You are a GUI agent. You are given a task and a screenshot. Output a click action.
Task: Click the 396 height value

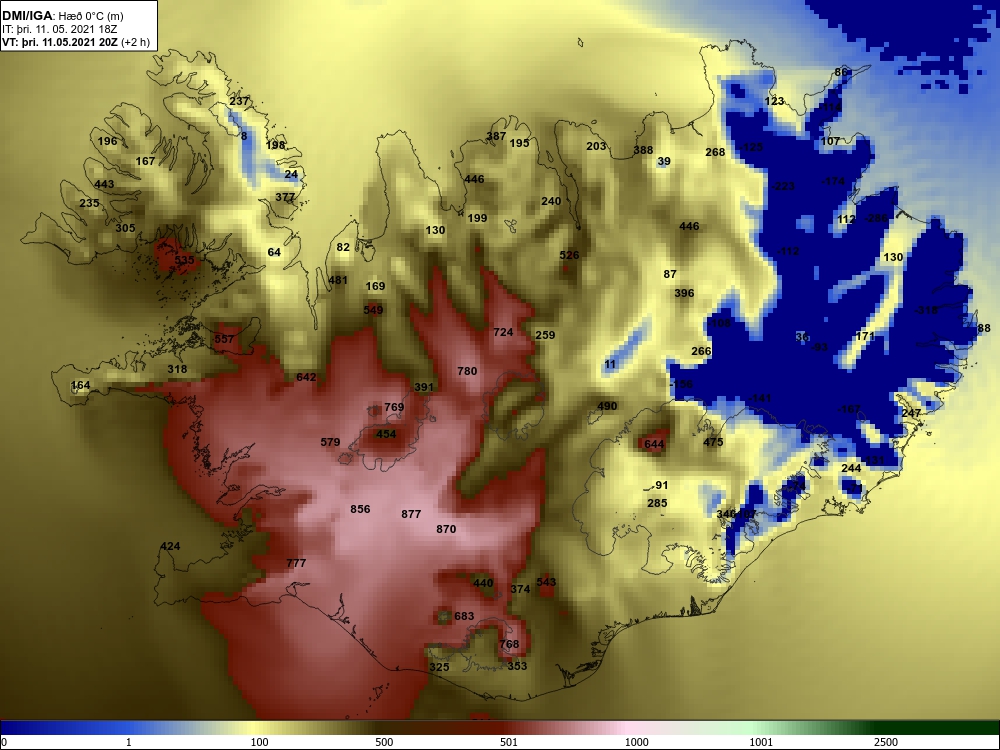click(x=684, y=294)
